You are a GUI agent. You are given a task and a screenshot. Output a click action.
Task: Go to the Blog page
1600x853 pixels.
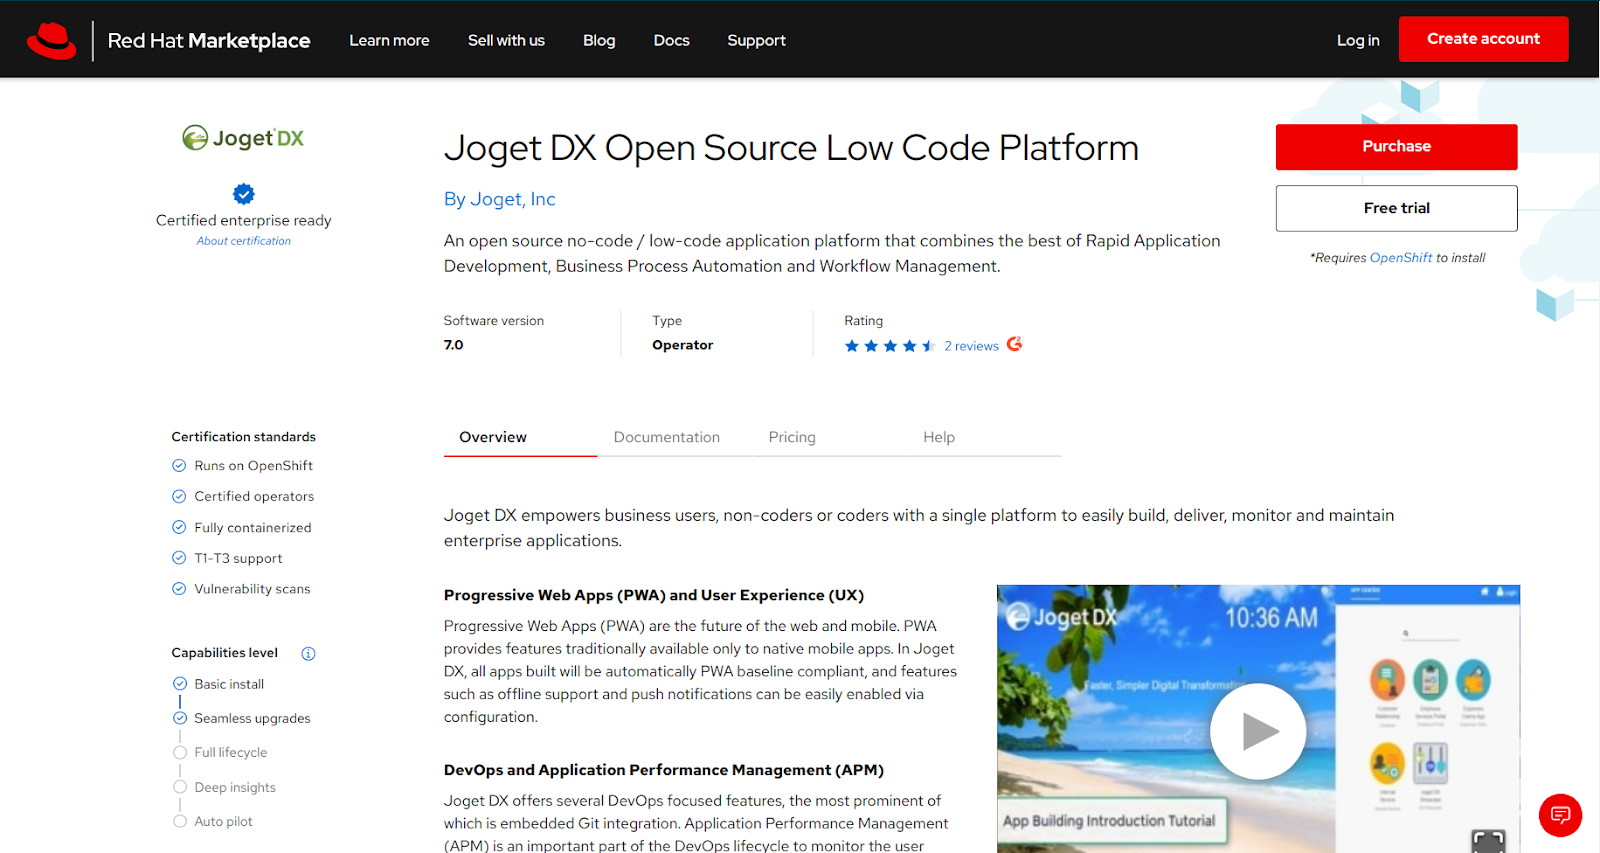tap(599, 40)
